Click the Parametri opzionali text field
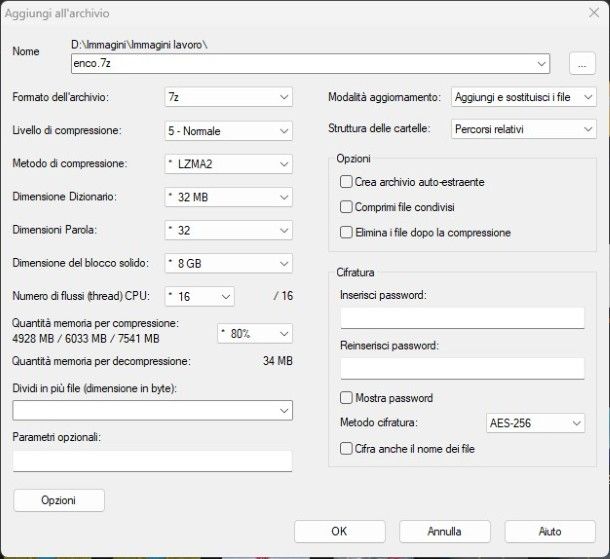 click(152, 461)
